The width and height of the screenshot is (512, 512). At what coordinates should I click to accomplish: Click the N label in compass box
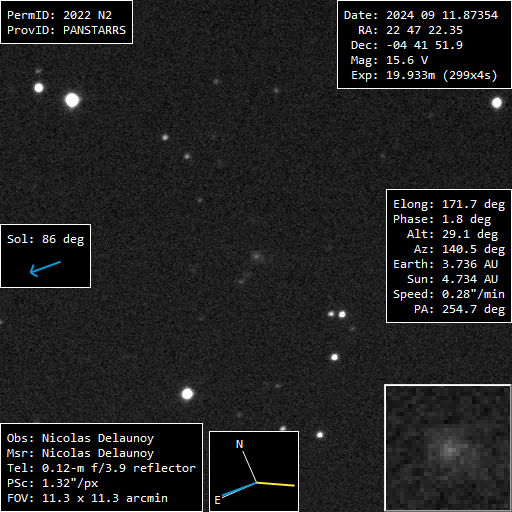(239, 444)
